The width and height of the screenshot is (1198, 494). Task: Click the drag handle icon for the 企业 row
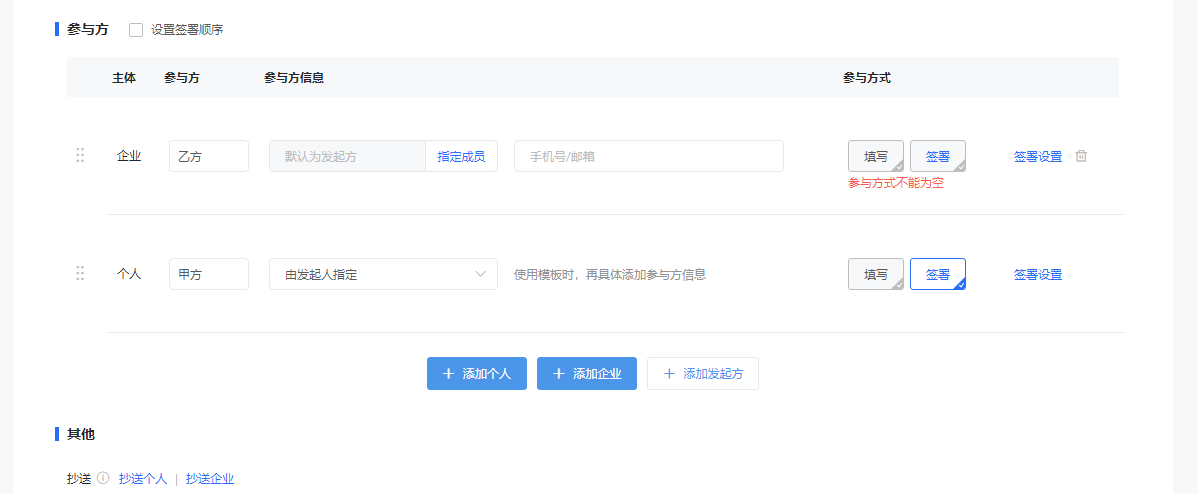(x=80, y=155)
